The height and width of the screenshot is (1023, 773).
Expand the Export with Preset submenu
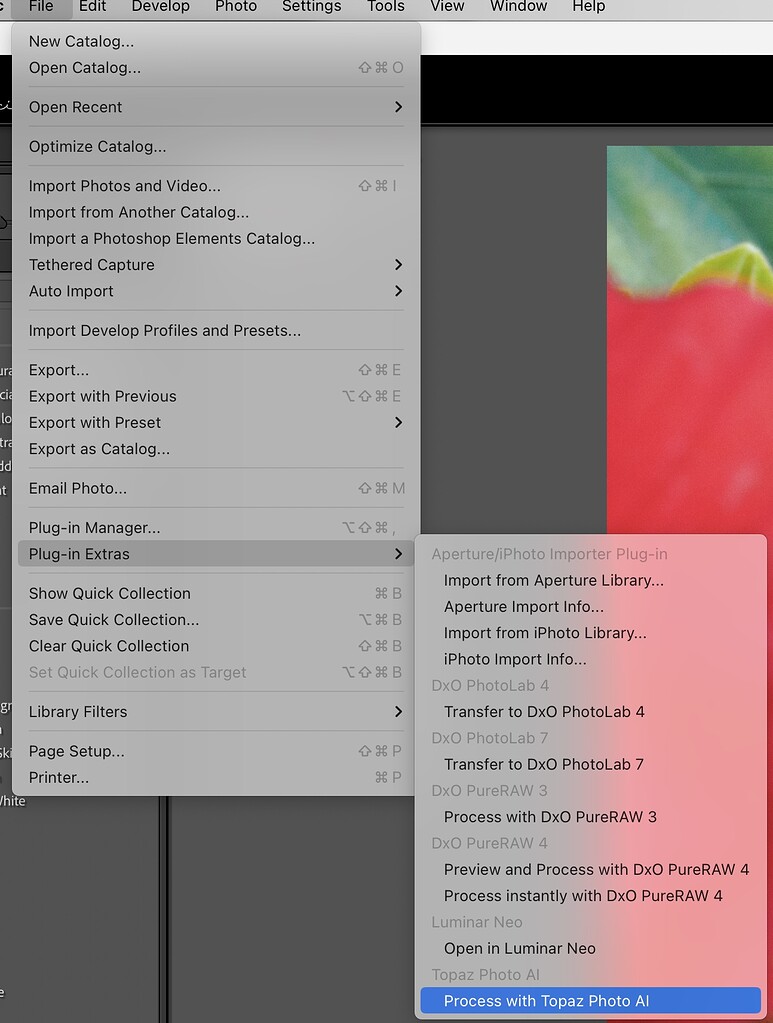click(x=398, y=423)
